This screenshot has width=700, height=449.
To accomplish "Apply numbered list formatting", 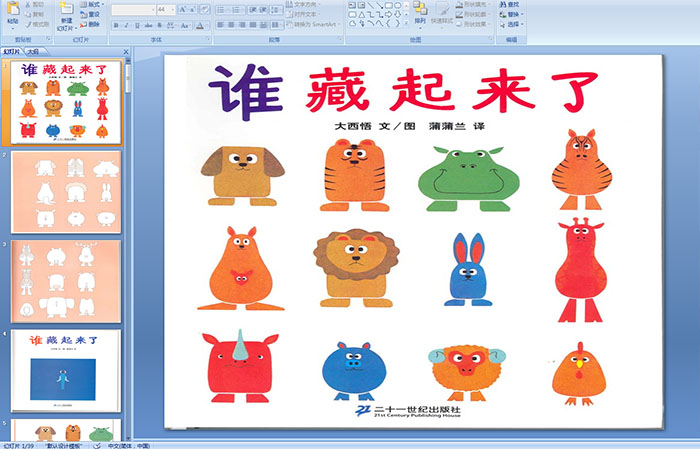I will click(238, 10).
